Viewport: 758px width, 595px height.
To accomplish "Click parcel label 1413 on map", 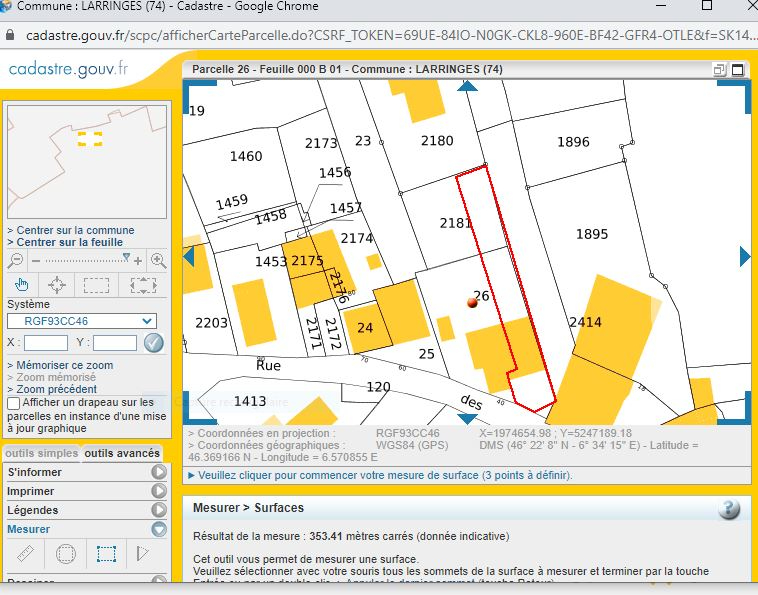I will (250, 401).
